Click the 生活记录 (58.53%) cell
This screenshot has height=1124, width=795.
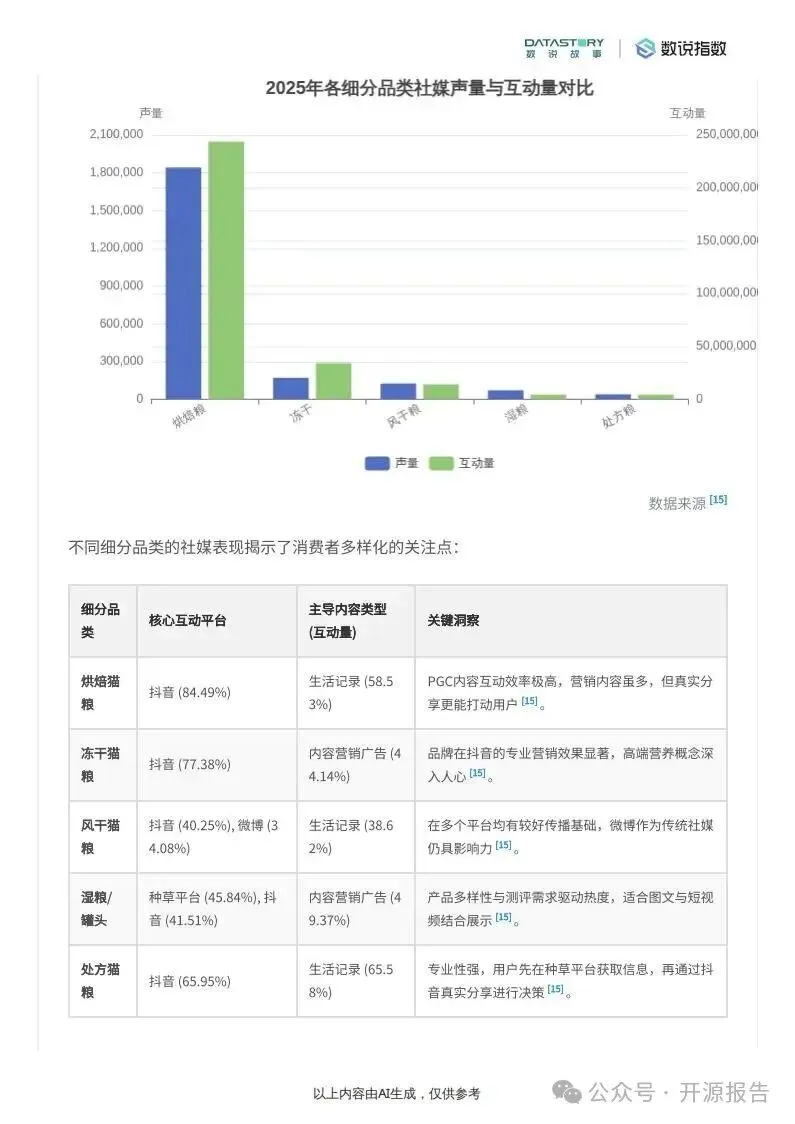click(x=356, y=692)
